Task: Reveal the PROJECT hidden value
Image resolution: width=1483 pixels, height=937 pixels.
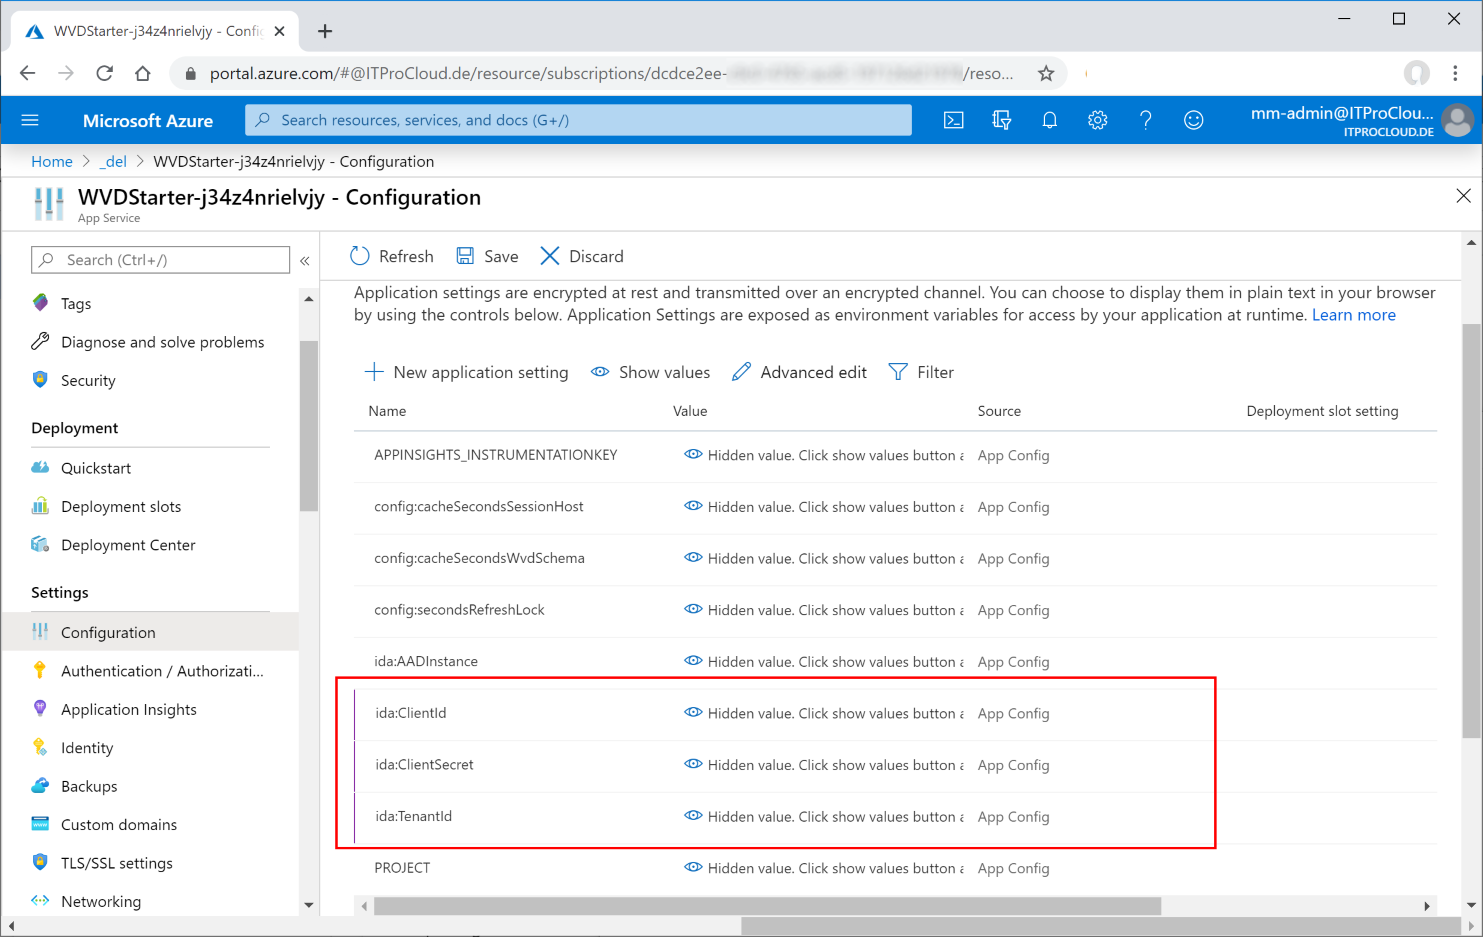Action: tap(693, 867)
